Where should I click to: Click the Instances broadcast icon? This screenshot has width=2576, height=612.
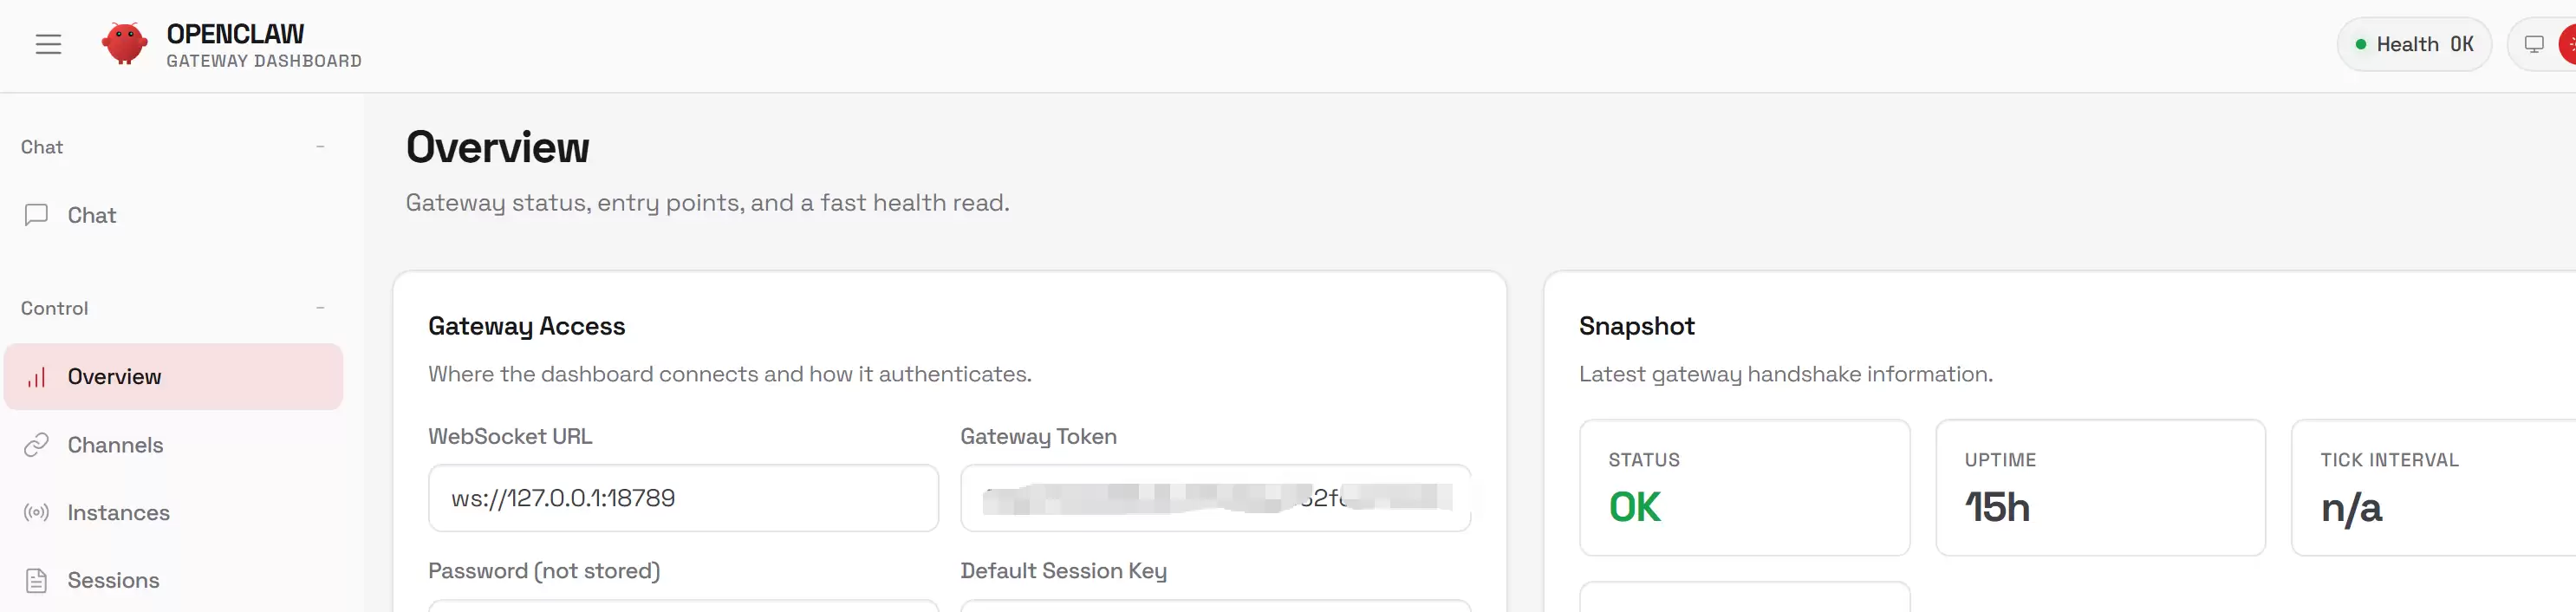tap(37, 513)
